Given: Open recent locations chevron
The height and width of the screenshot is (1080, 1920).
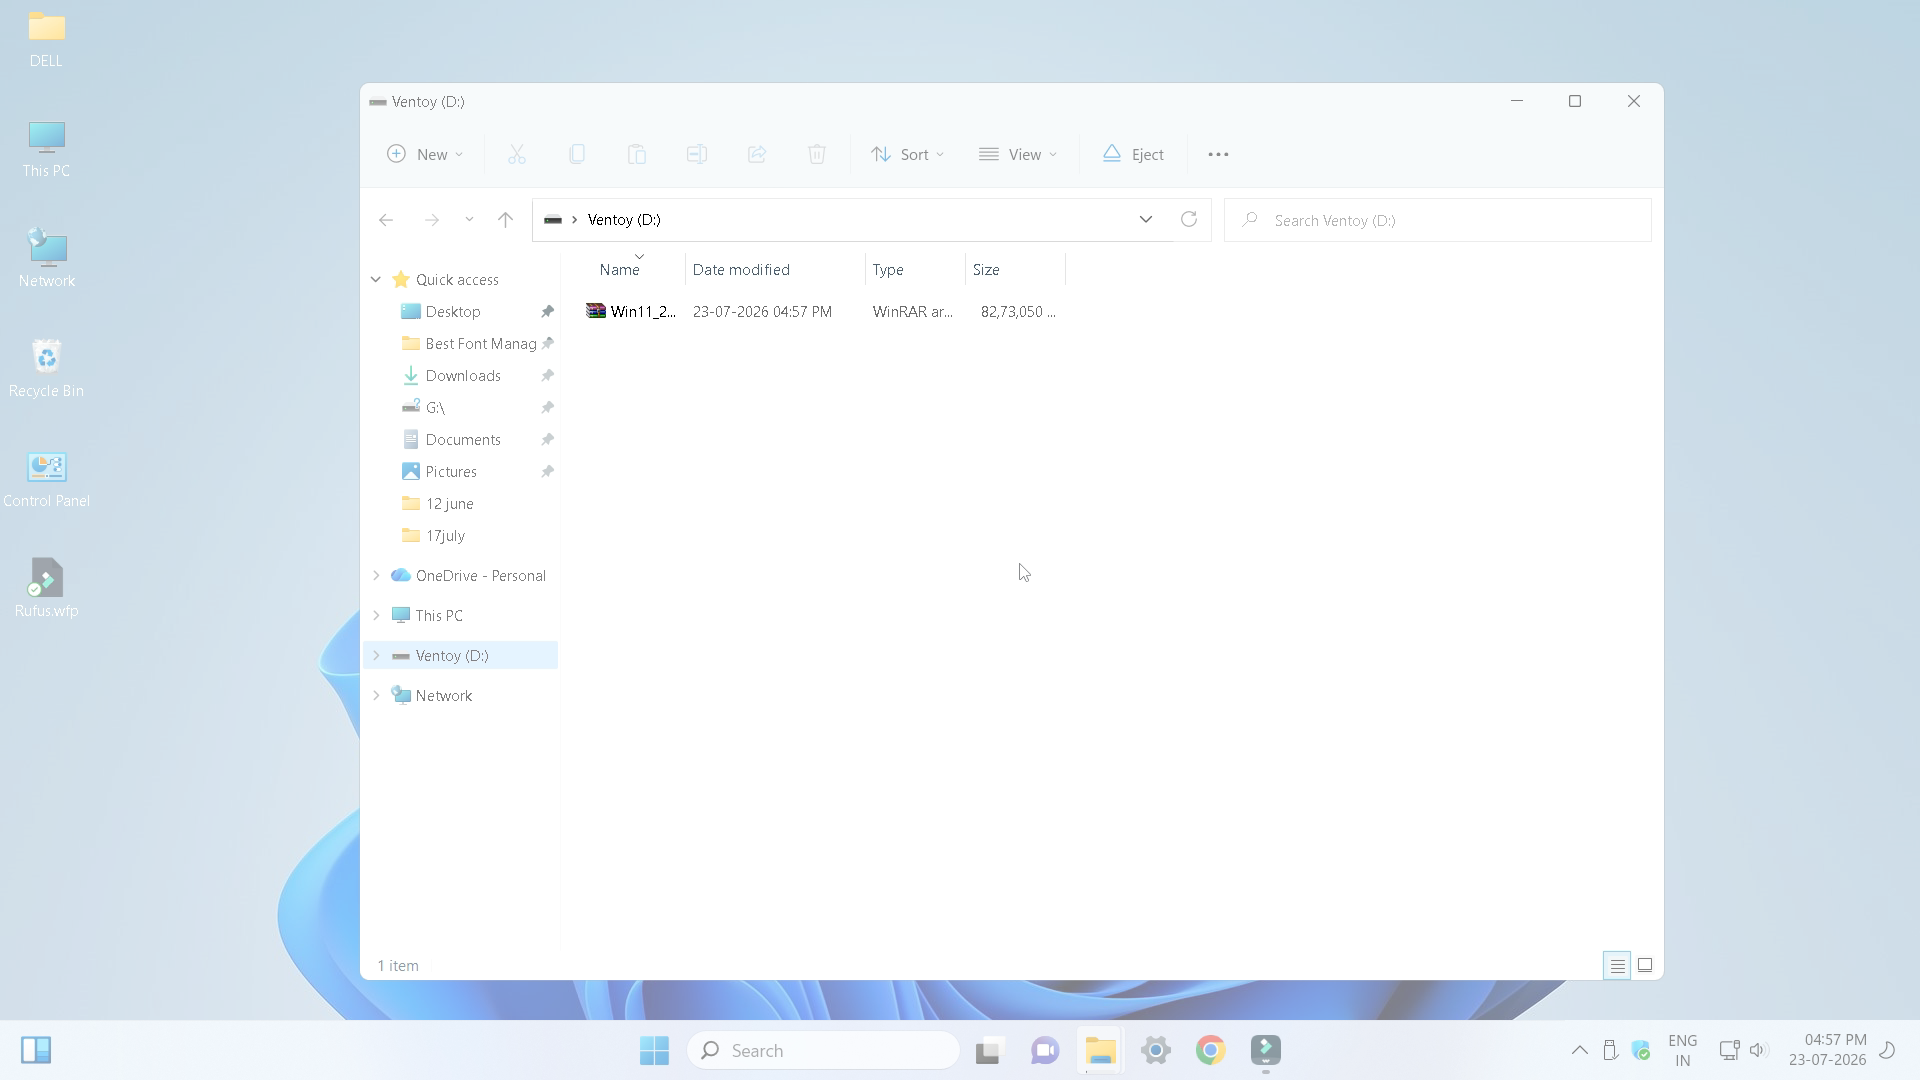Looking at the screenshot, I should [469, 220].
